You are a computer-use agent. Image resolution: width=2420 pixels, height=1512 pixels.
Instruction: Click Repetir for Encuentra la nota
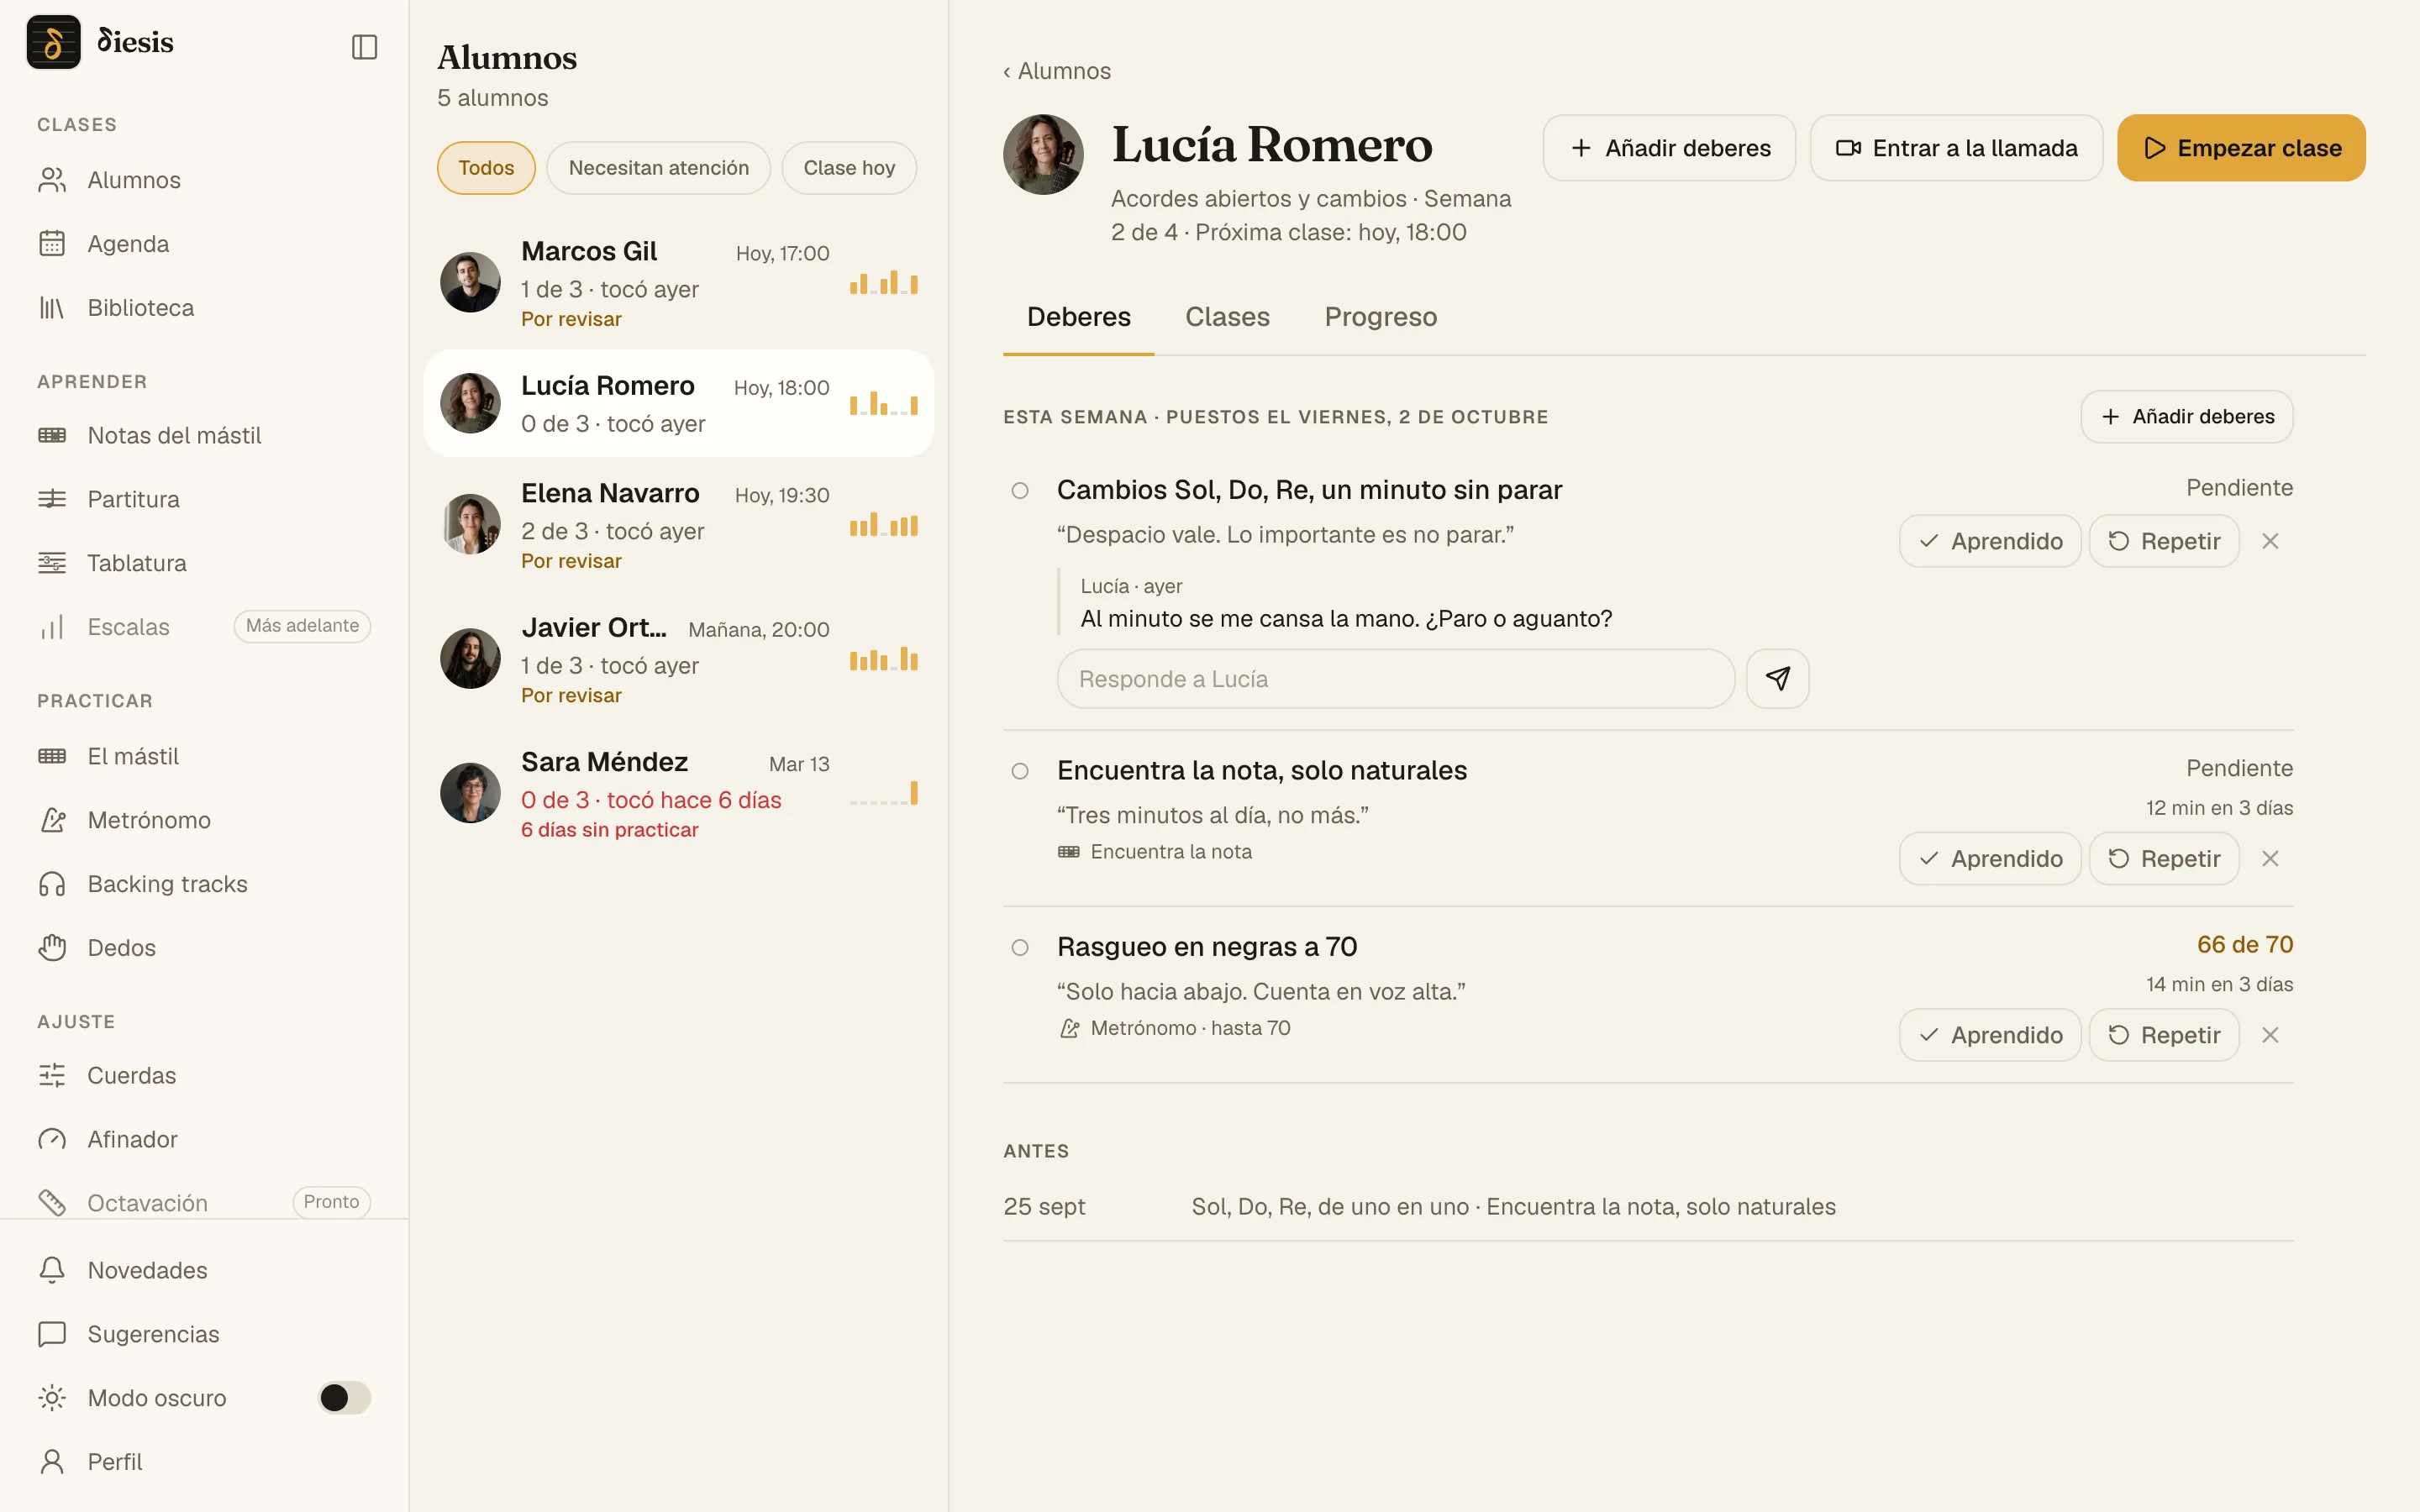click(x=2164, y=859)
